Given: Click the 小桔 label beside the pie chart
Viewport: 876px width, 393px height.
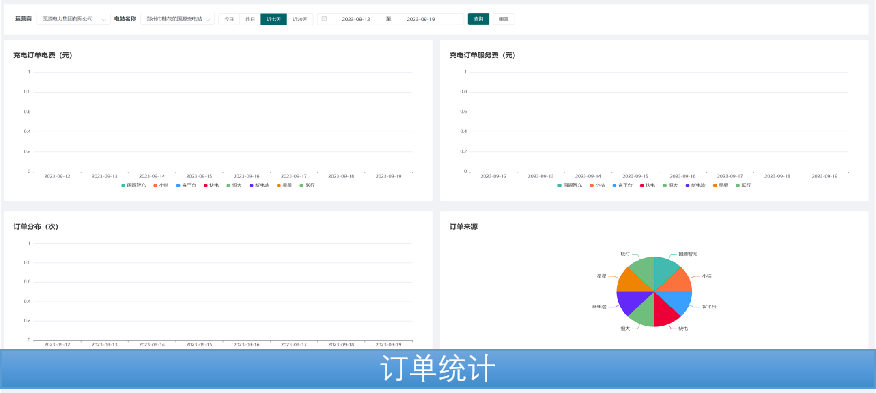Looking at the screenshot, I should 707,276.
